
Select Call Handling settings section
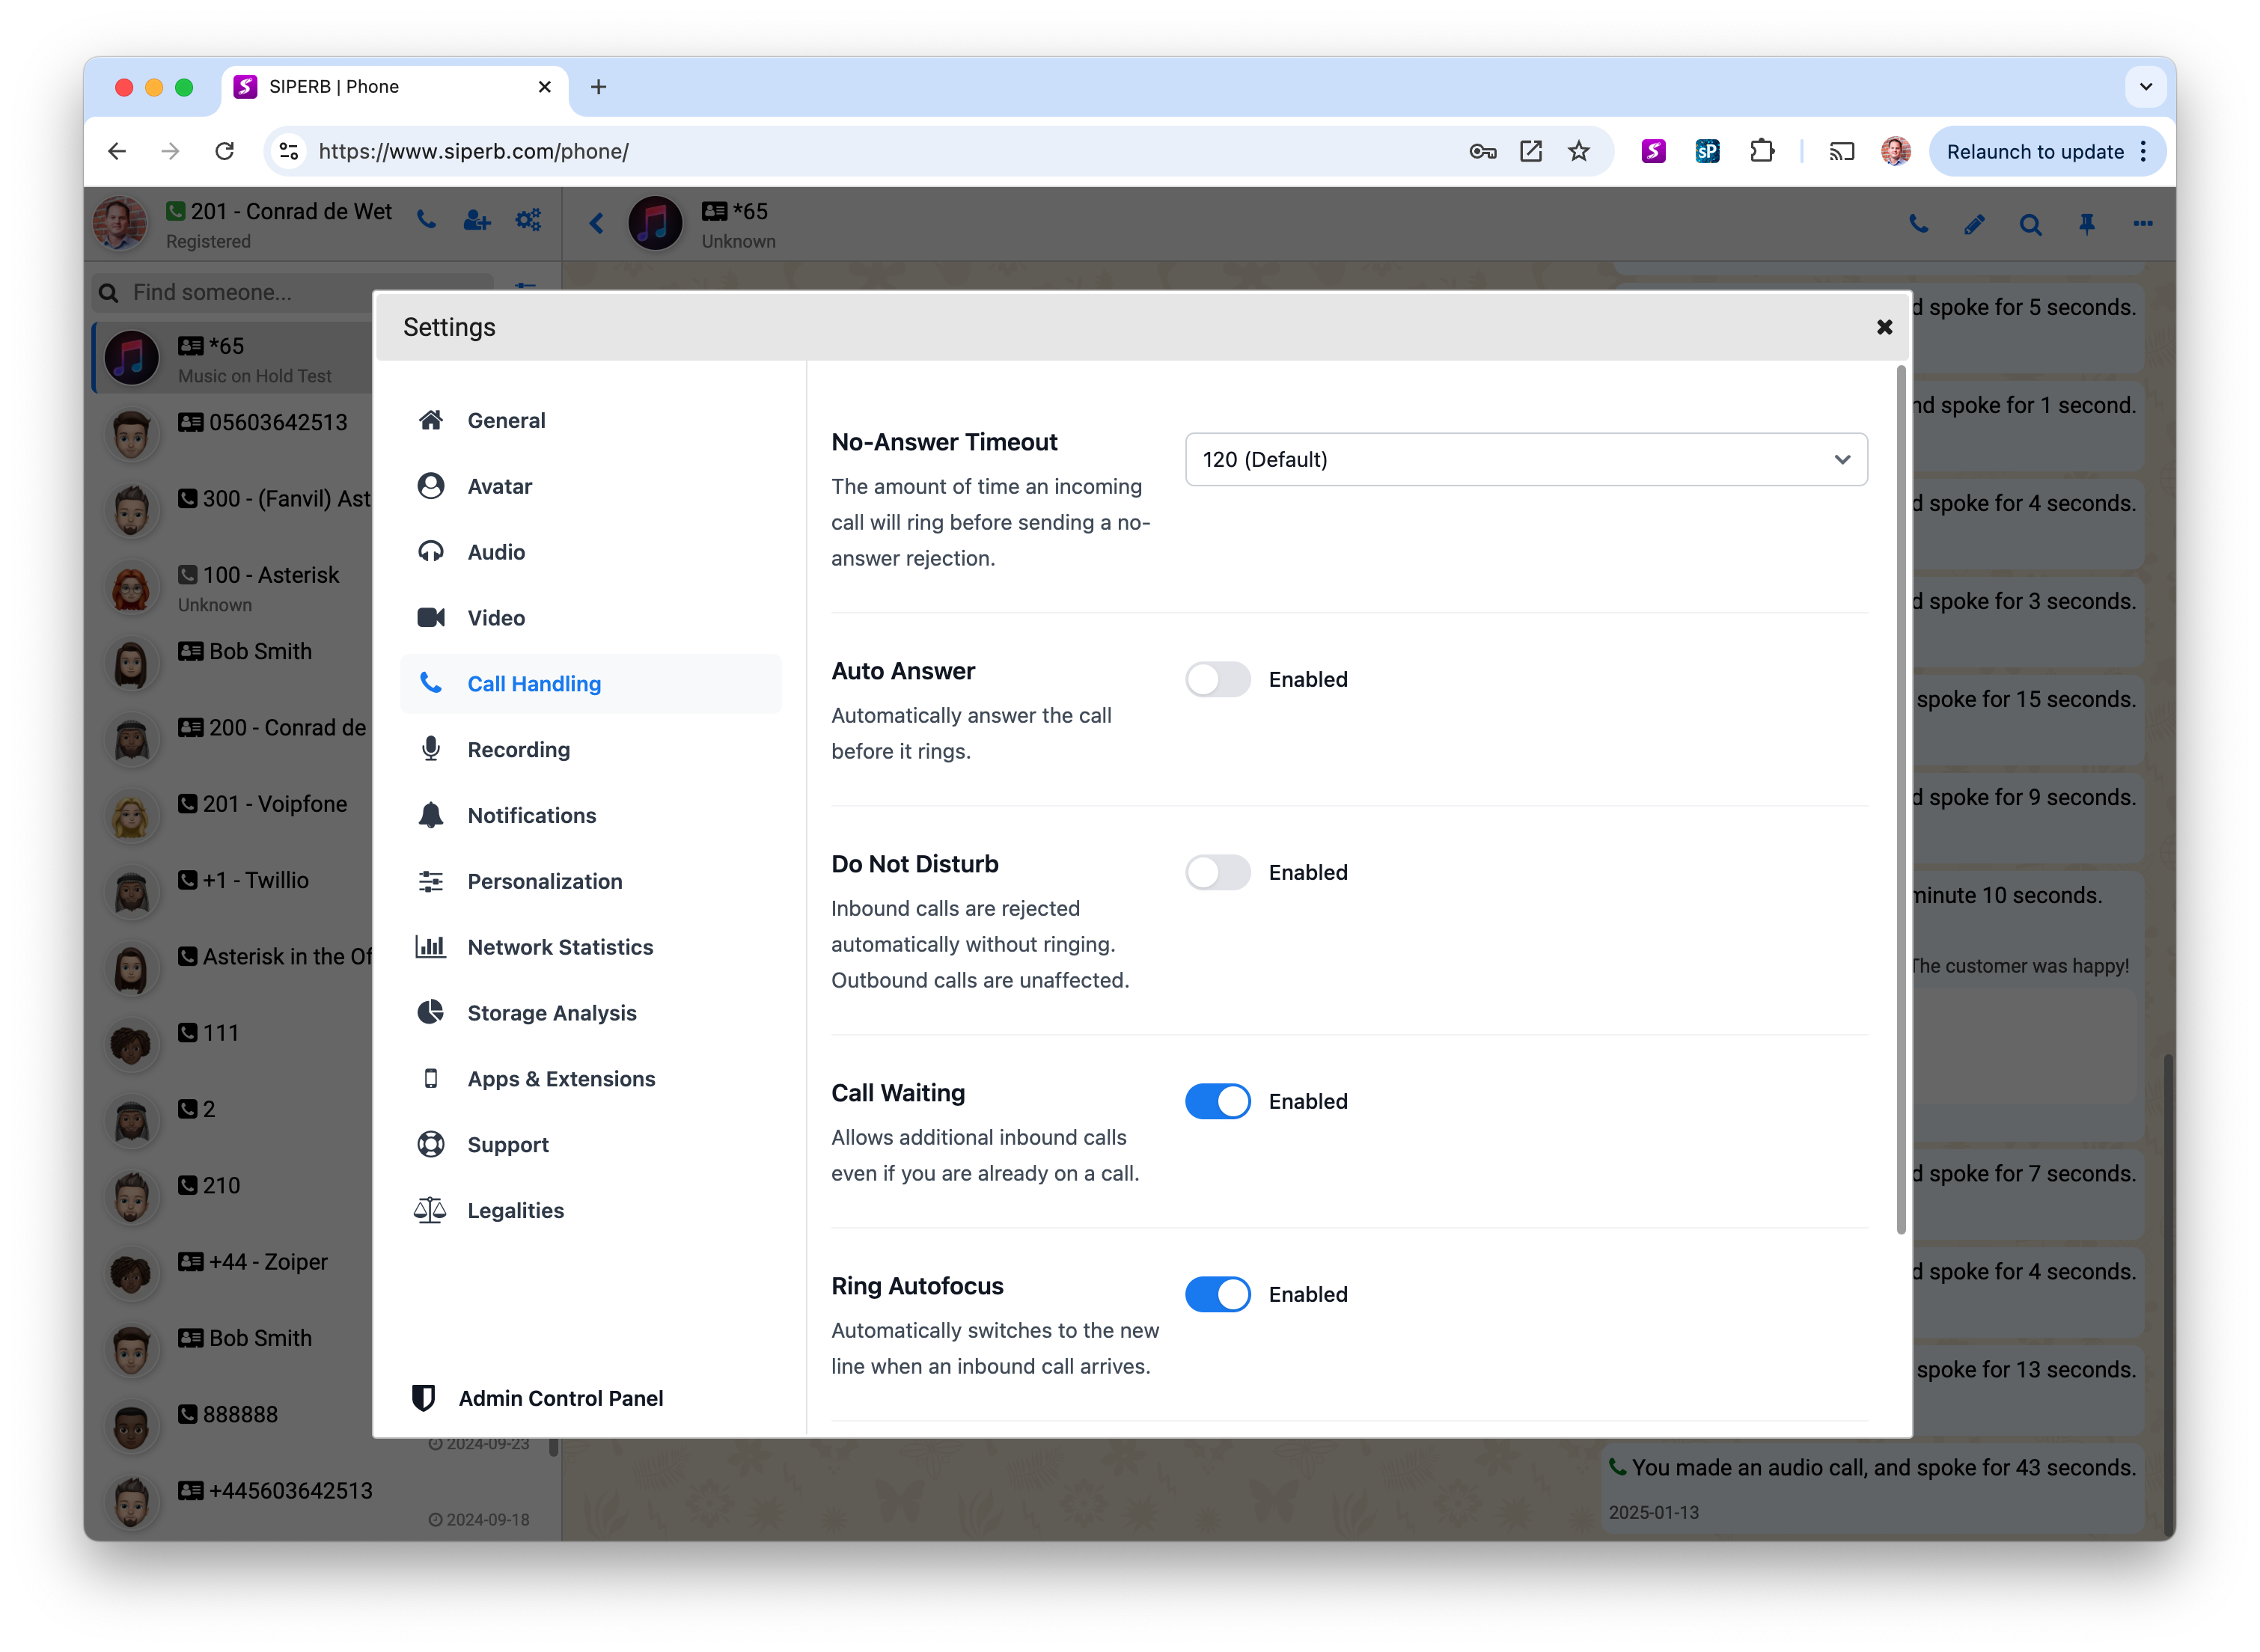(x=590, y=684)
